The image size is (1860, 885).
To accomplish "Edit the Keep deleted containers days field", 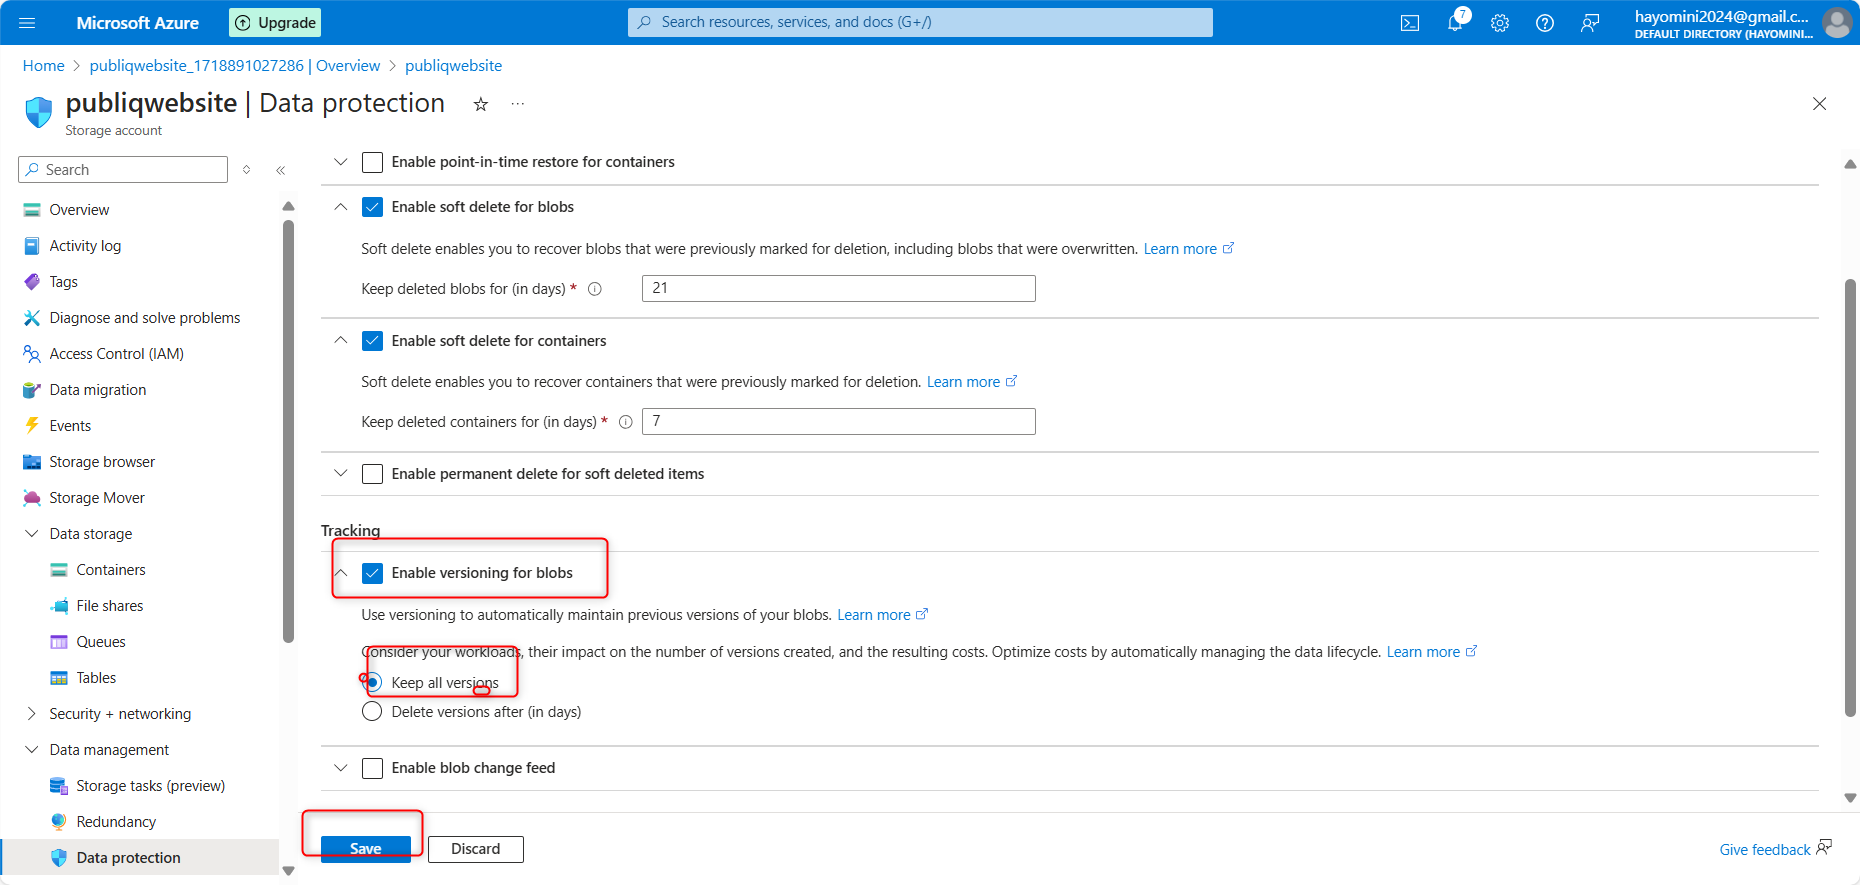I will [838, 422].
